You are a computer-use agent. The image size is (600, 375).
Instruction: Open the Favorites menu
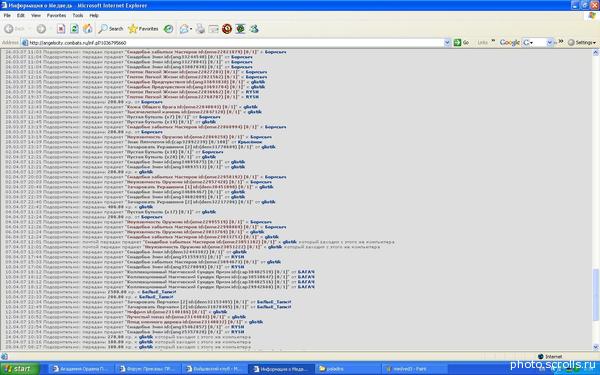[56, 15]
